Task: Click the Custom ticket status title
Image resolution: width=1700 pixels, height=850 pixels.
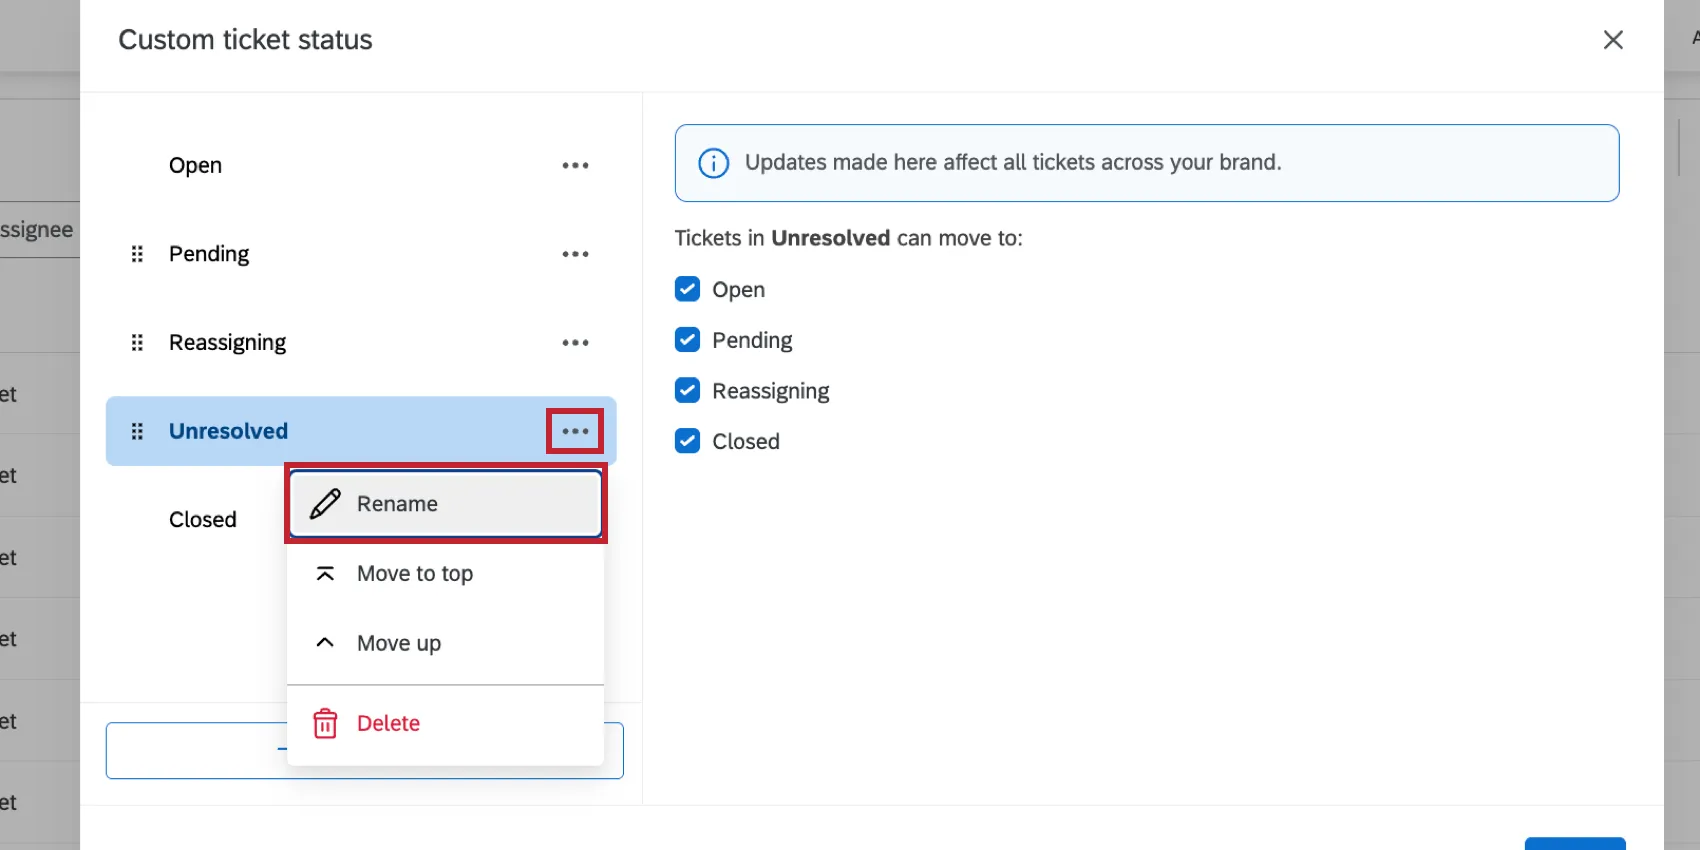Action: (x=245, y=40)
